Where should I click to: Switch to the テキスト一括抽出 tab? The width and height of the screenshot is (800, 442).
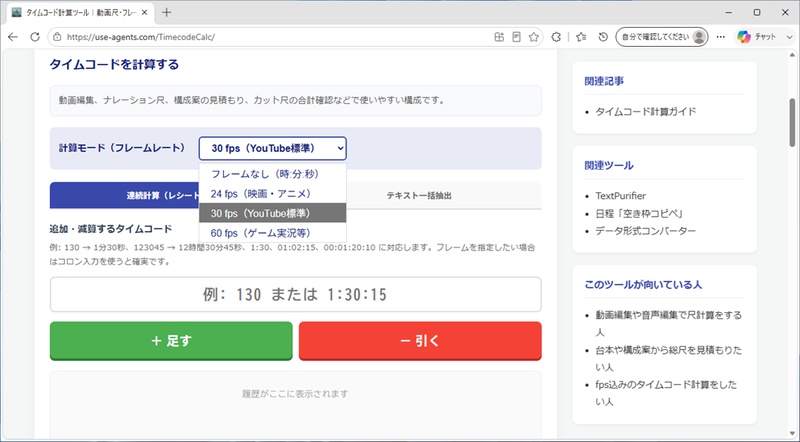tap(418, 195)
